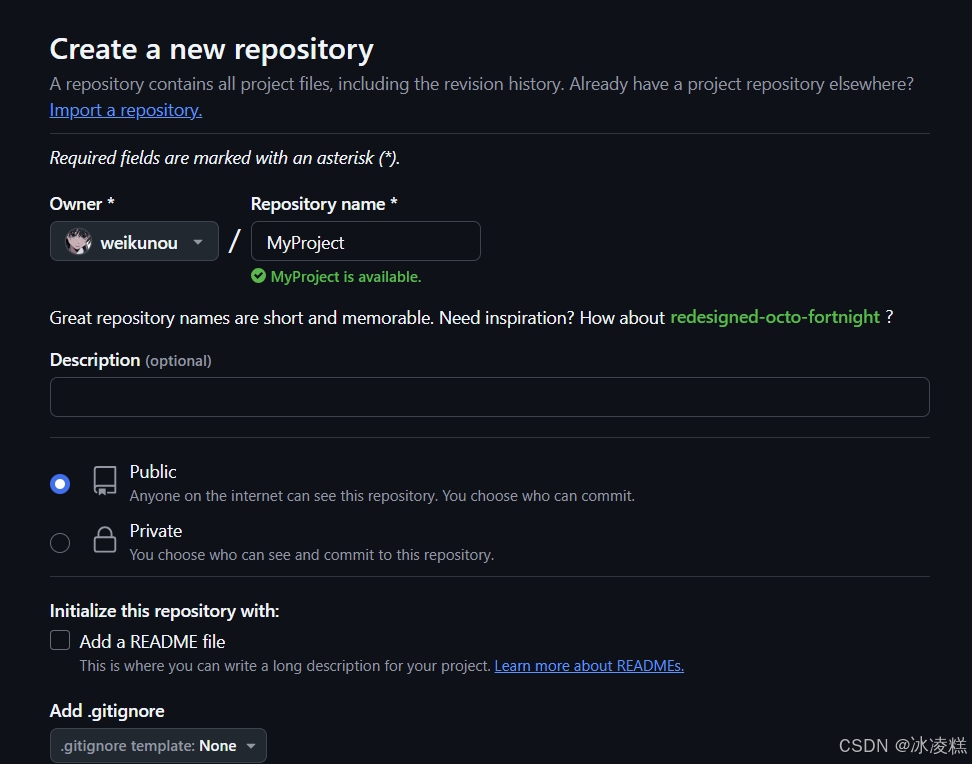Focus the Repository name field with MyProject
Screen dimensions: 972x764
tap(366, 241)
